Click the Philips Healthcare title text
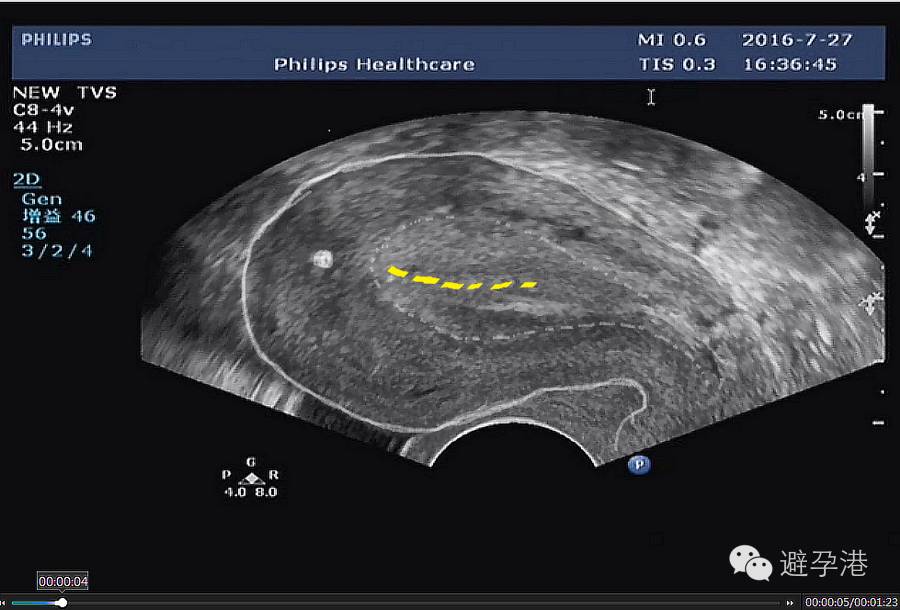The height and width of the screenshot is (610, 900). click(x=374, y=64)
